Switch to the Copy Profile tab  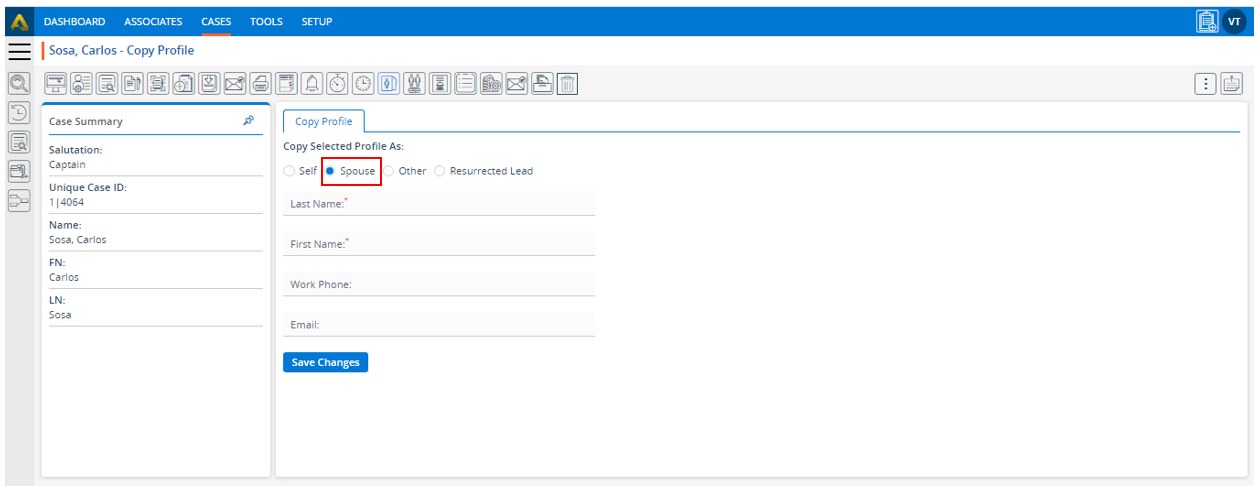pyautogui.click(x=323, y=121)
